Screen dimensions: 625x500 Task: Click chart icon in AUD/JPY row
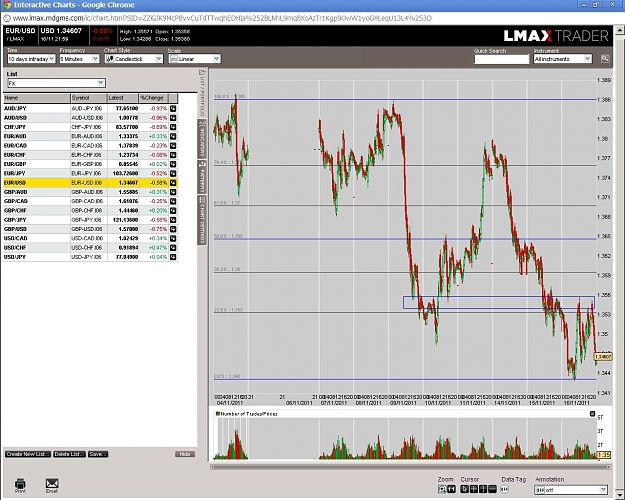pyautogui.click(x=173, y=108)
